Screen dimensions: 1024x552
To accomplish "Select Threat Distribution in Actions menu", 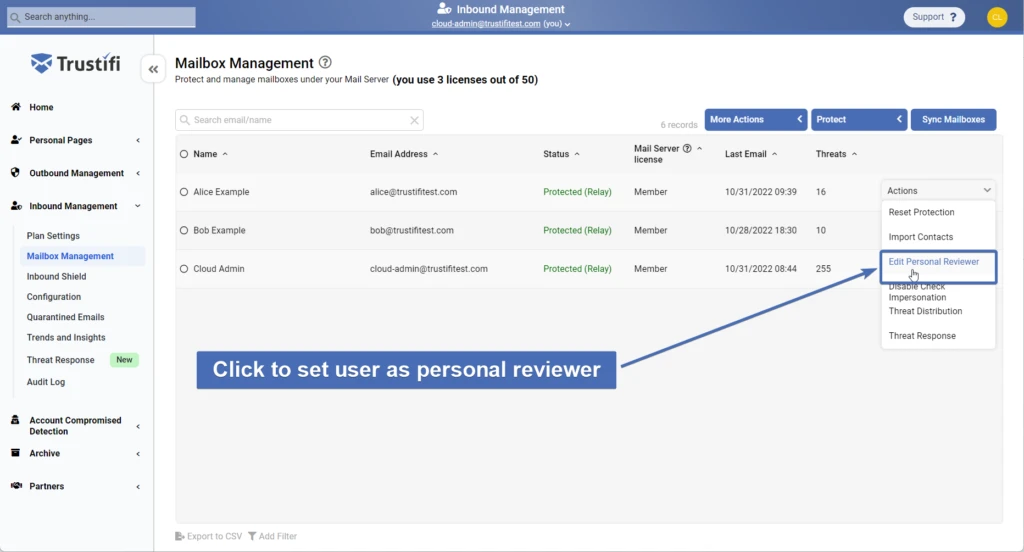I will (x=925, y=311).
